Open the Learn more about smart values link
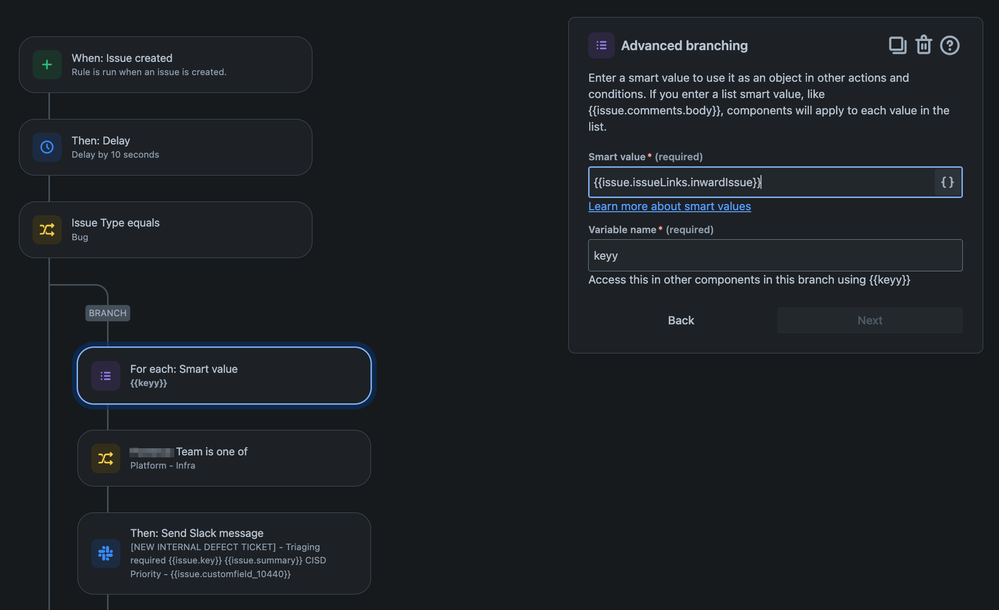The image size is (999, 610). point(669,206)
